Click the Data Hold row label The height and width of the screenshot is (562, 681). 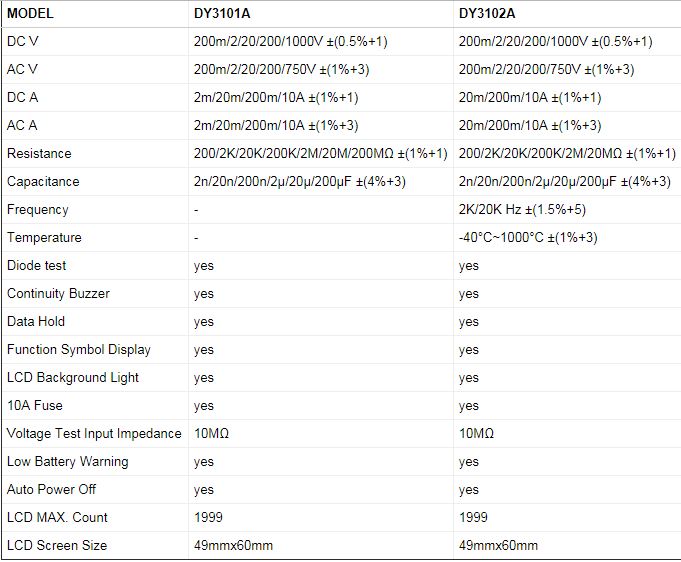[36, 322]
